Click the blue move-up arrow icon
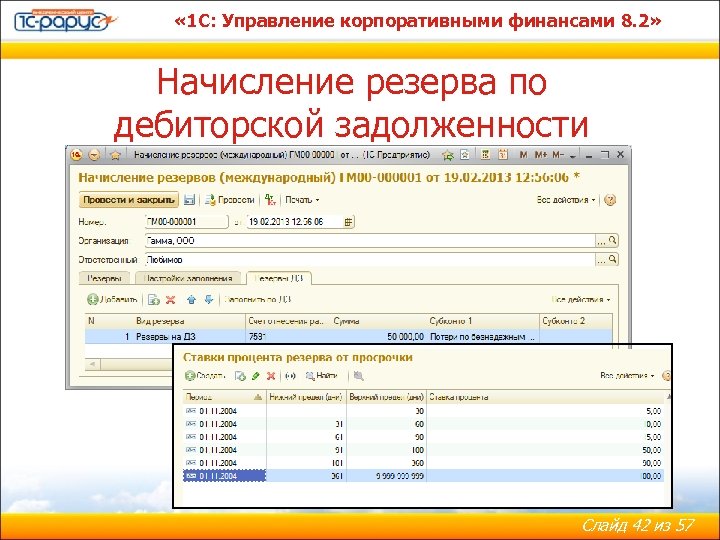720x540 pixels. 191,300
